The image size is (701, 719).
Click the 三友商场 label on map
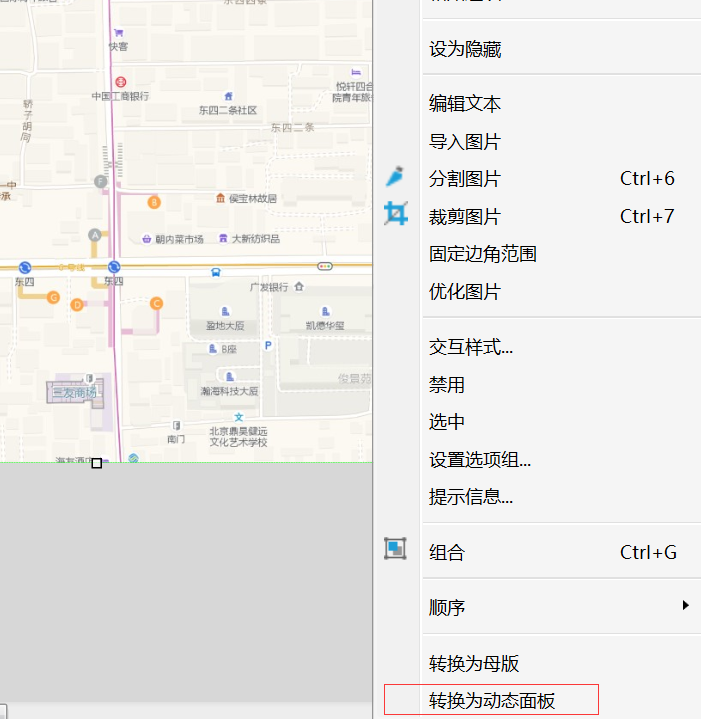coord(75,393)
